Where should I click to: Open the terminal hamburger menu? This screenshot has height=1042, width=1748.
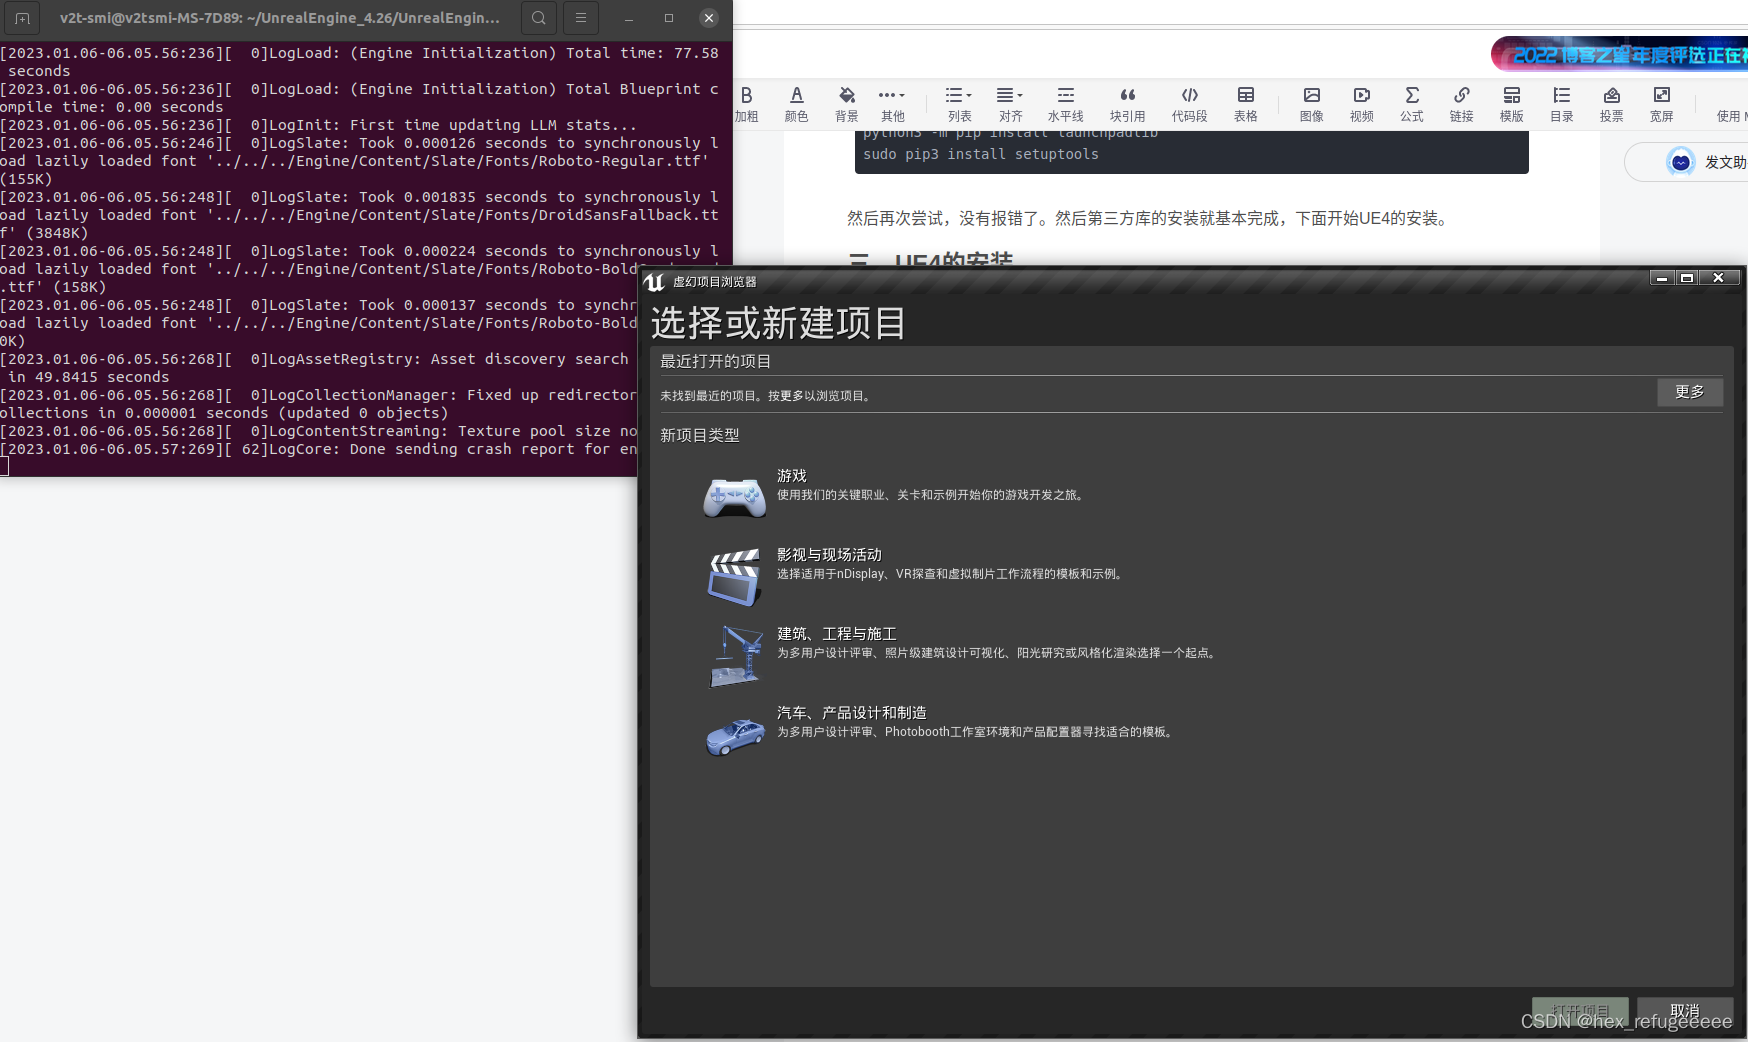point(581,18)
